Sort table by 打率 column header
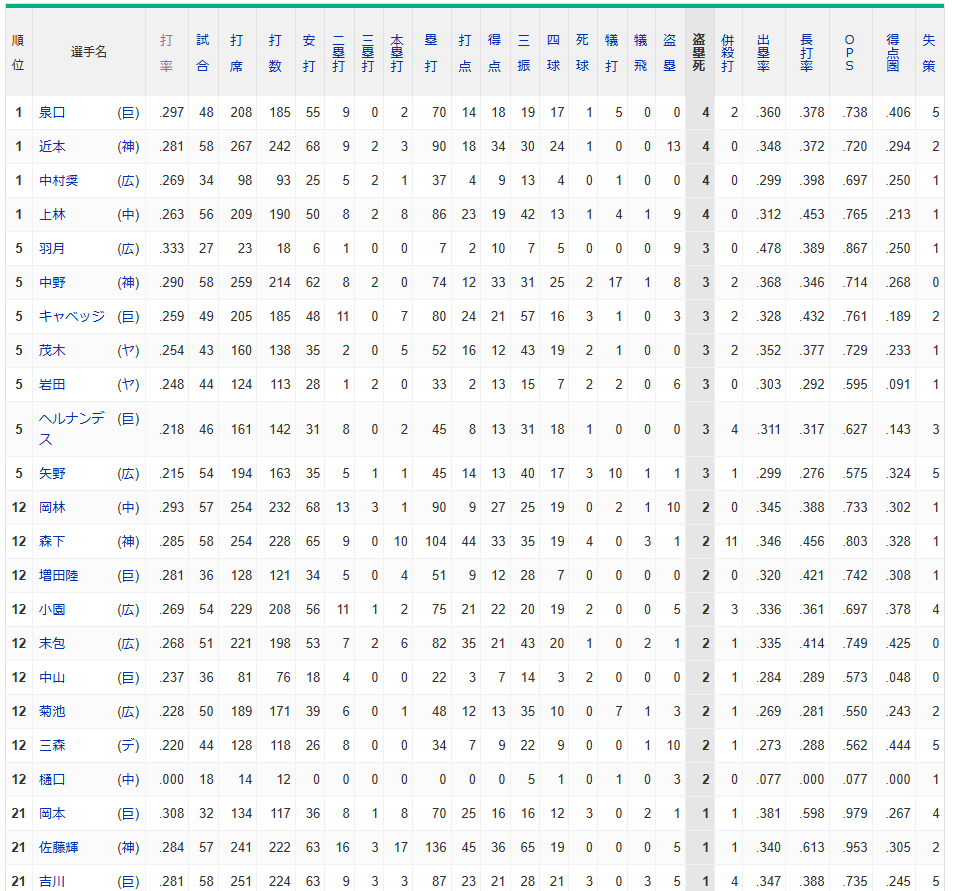Screen dimensions: 955x891 pyautogui.click(x=166, y=53)
